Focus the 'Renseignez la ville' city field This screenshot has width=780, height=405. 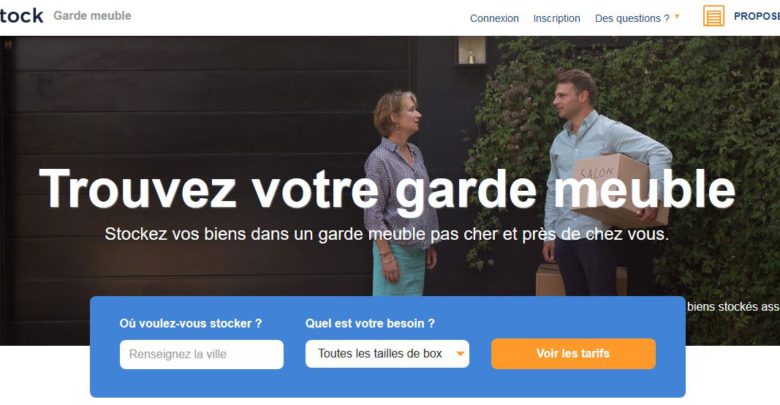click(201, 354)
